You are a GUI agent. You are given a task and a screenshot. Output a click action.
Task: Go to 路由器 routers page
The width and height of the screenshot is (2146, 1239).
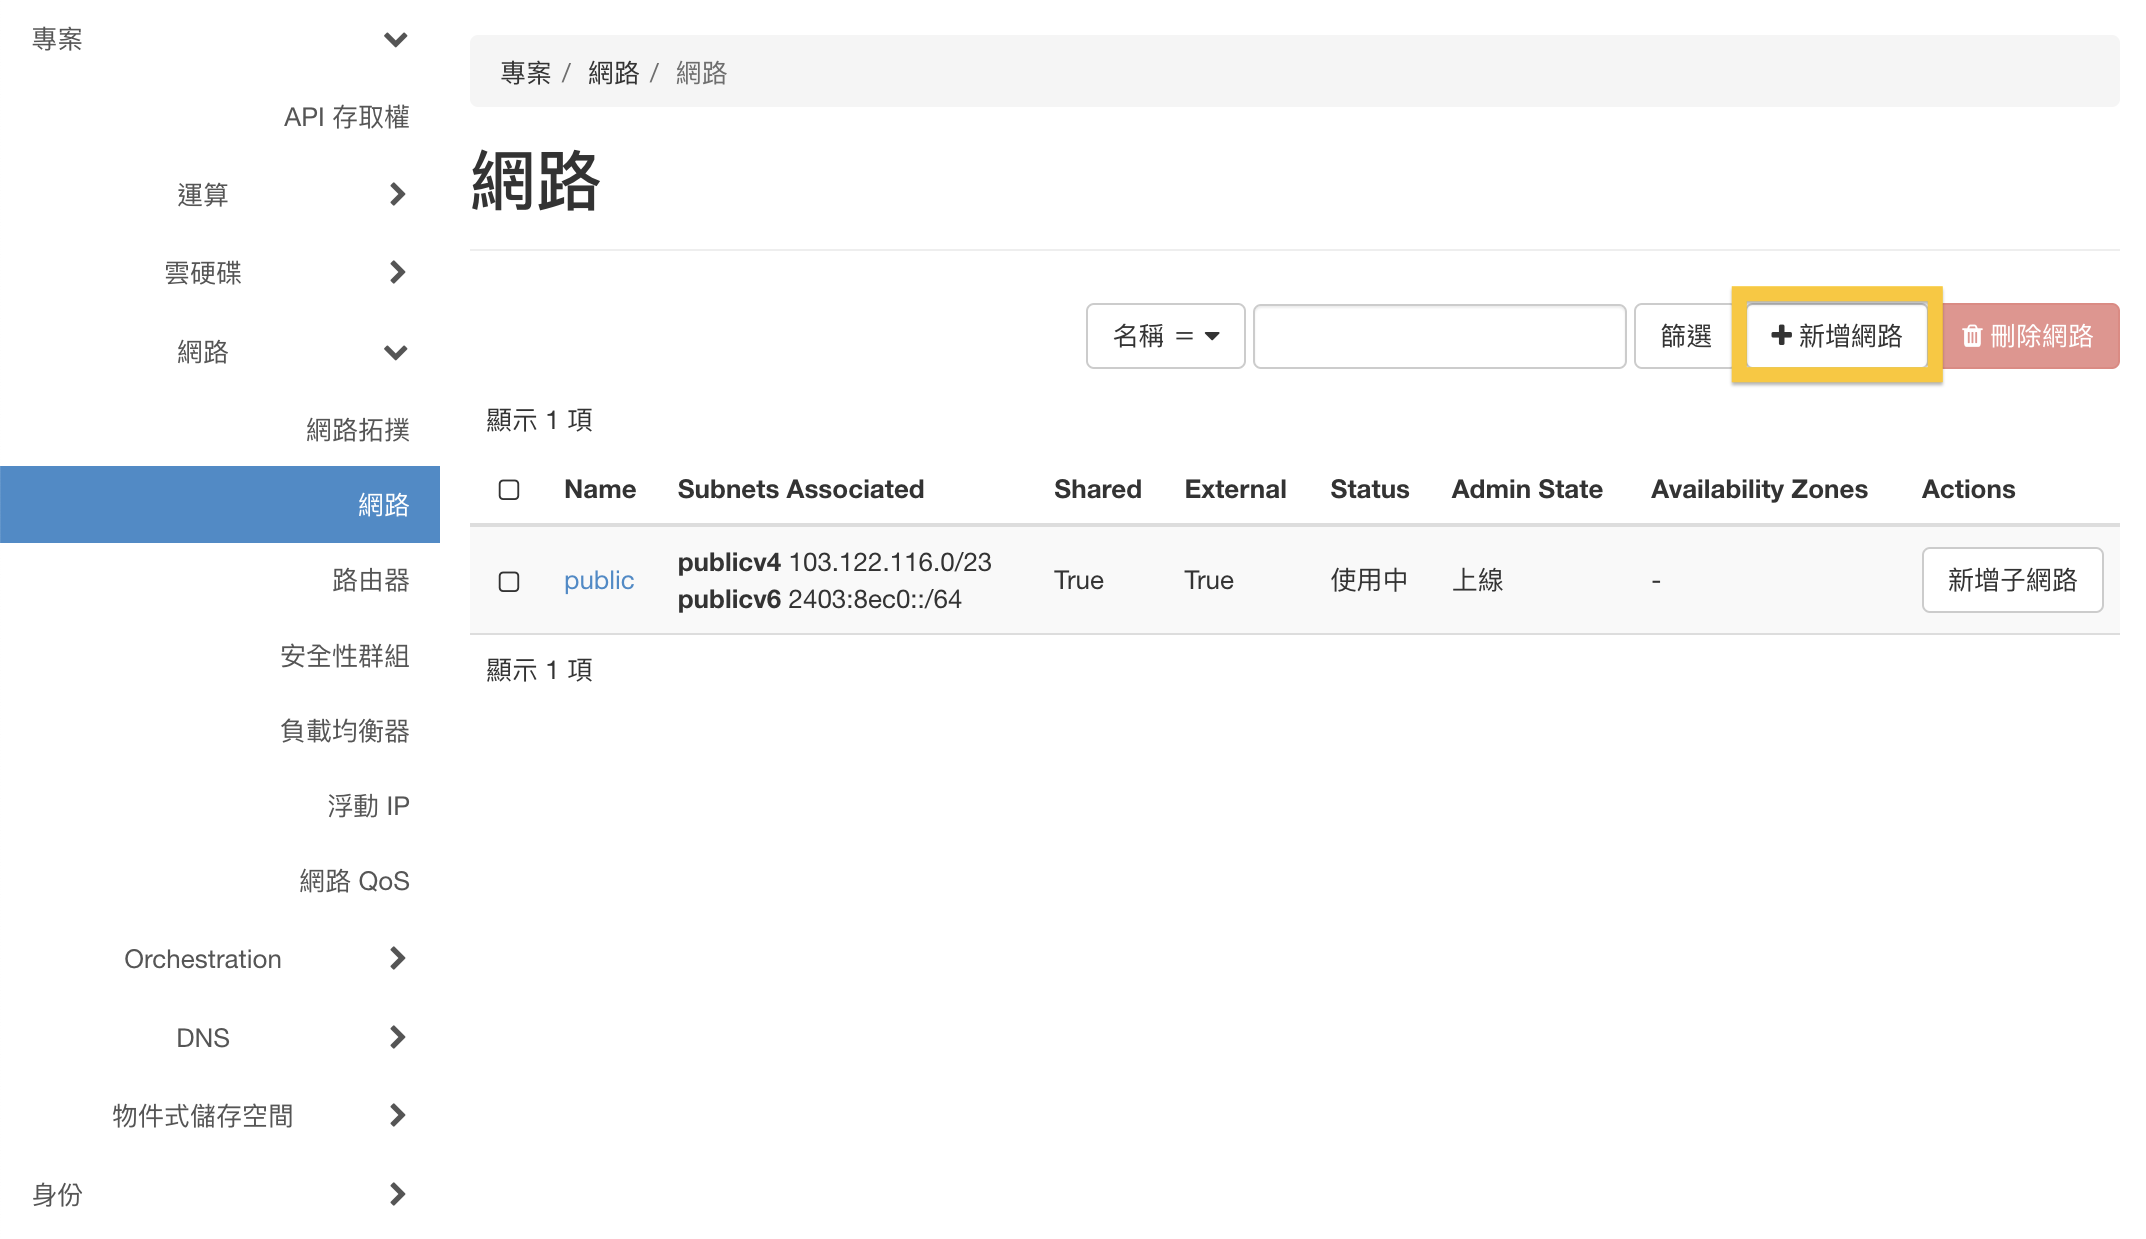[x=370, y=580]
